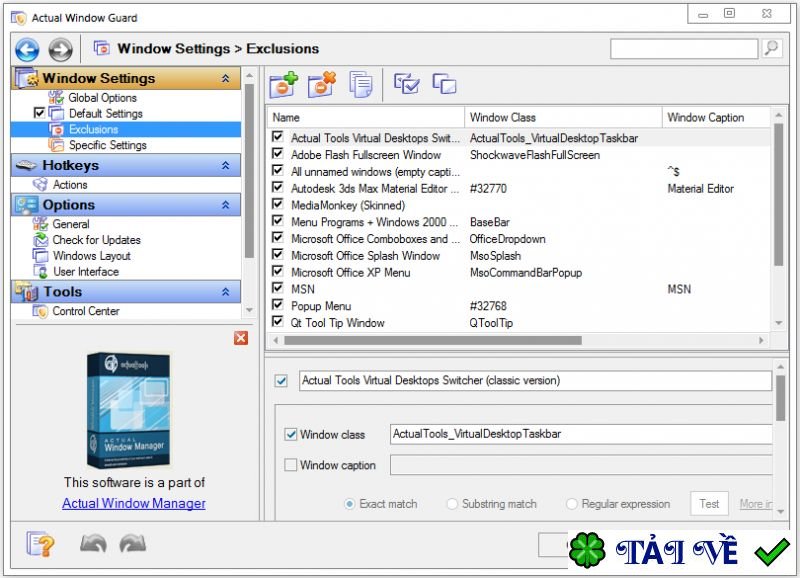This screenshot has height=578, width=800.
Task: Collapse the Hotkeys section chevron
Action: click(x=226, y=165)
